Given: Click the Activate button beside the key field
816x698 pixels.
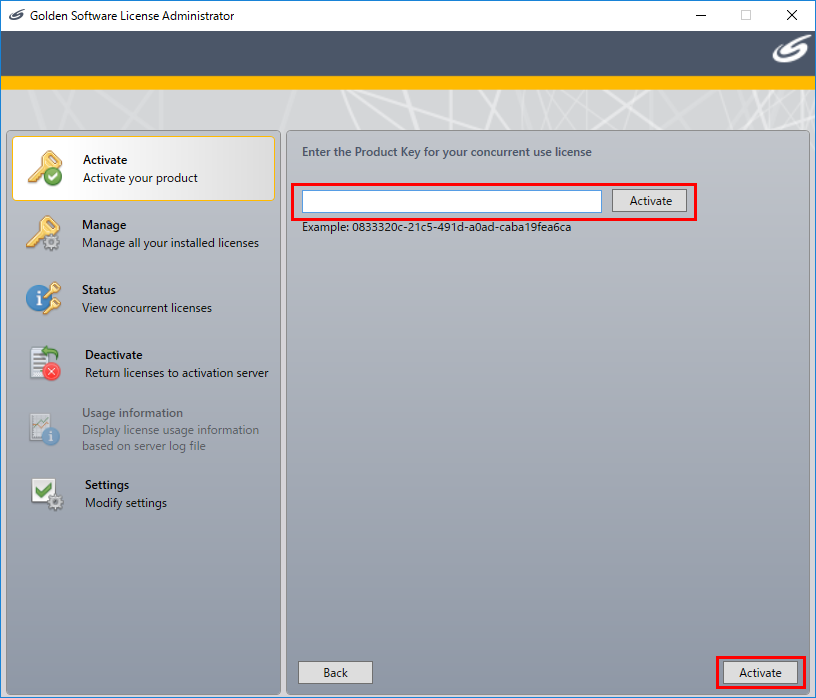Looking at the screenshot, I should click(649, 201).
